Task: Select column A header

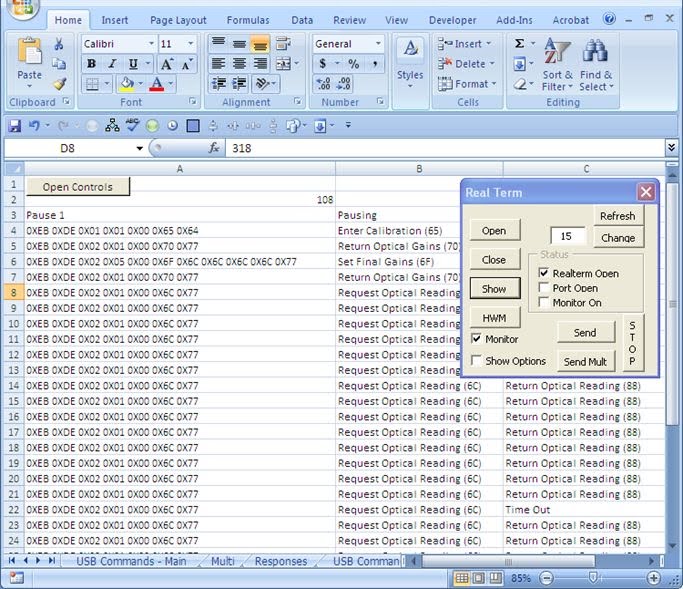Action: pos(180,169)
